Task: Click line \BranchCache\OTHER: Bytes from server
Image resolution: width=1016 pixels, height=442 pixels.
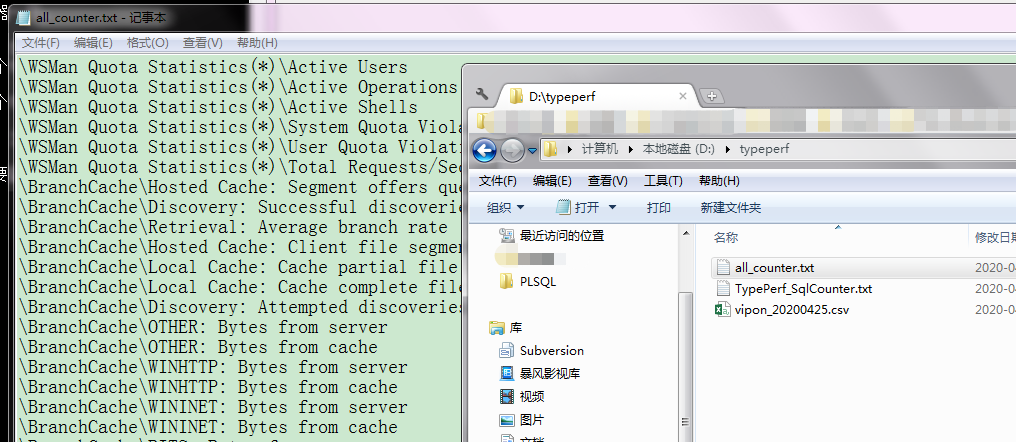Action: point(203,327)
